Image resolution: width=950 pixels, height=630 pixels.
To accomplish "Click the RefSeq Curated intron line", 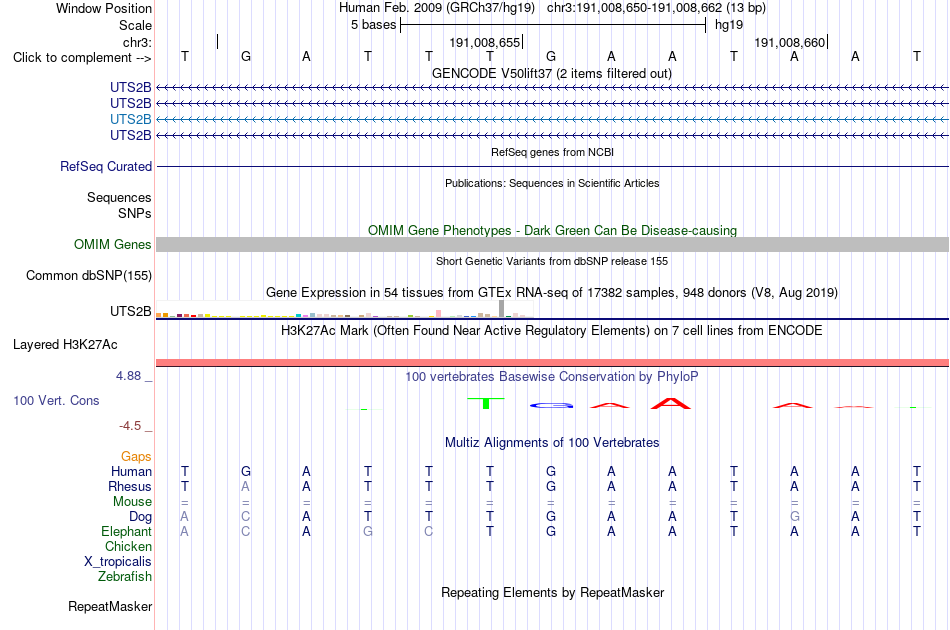I will 552,167.
